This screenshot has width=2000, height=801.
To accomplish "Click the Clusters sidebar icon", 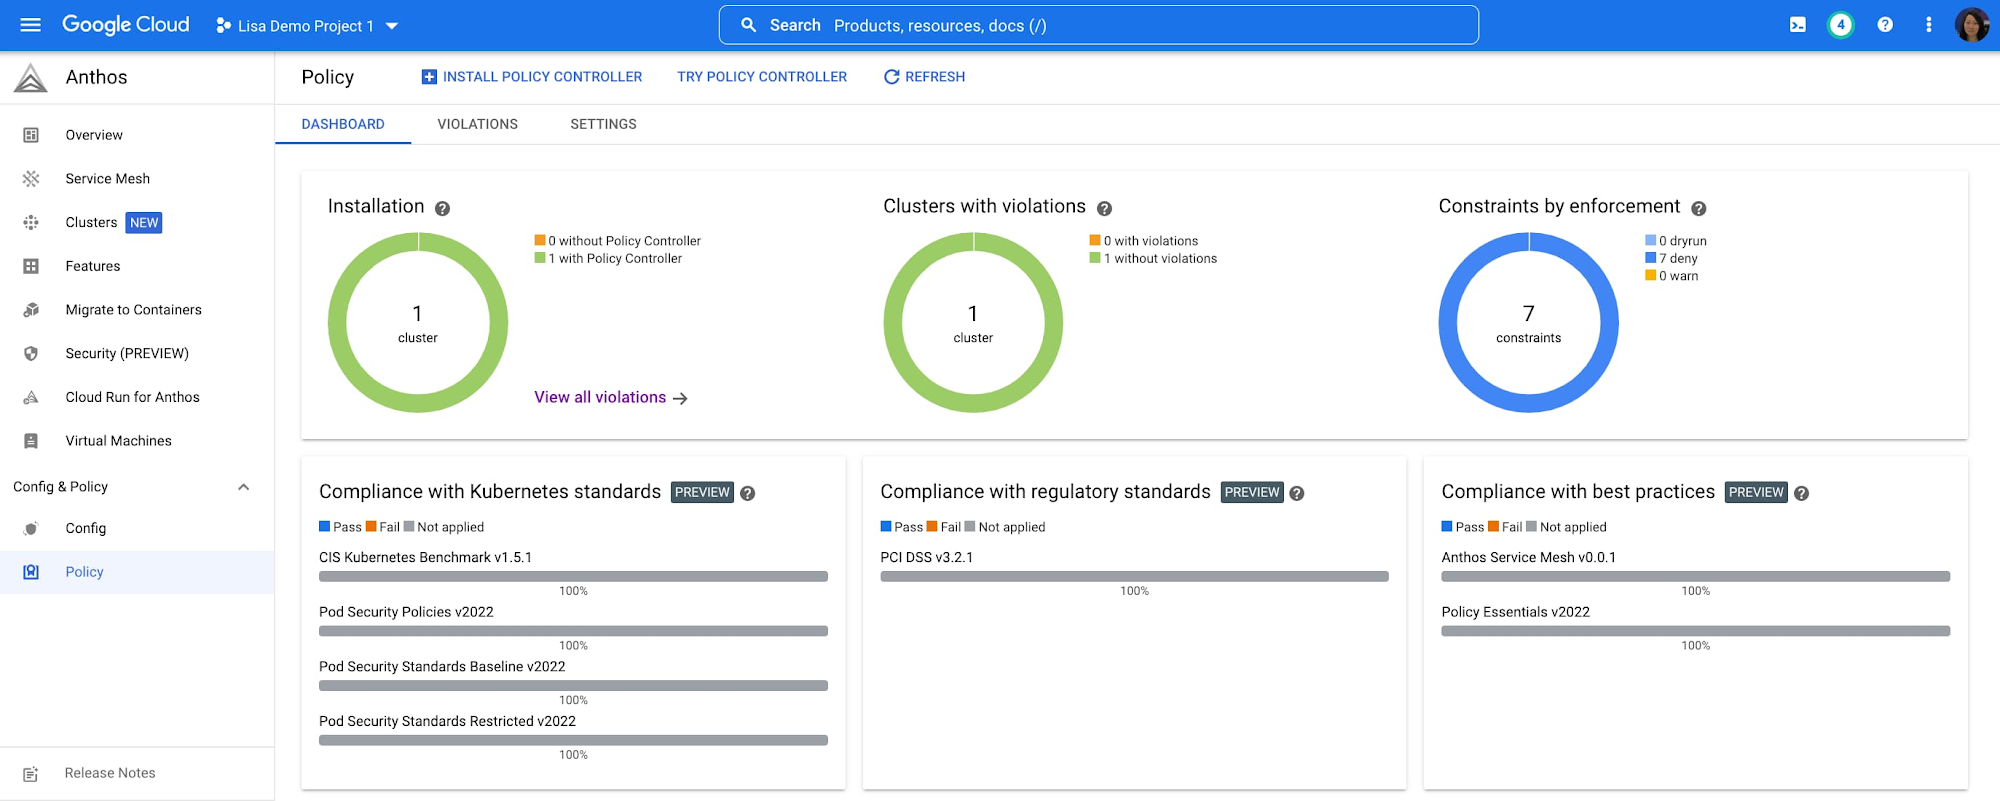I will 31,223.
